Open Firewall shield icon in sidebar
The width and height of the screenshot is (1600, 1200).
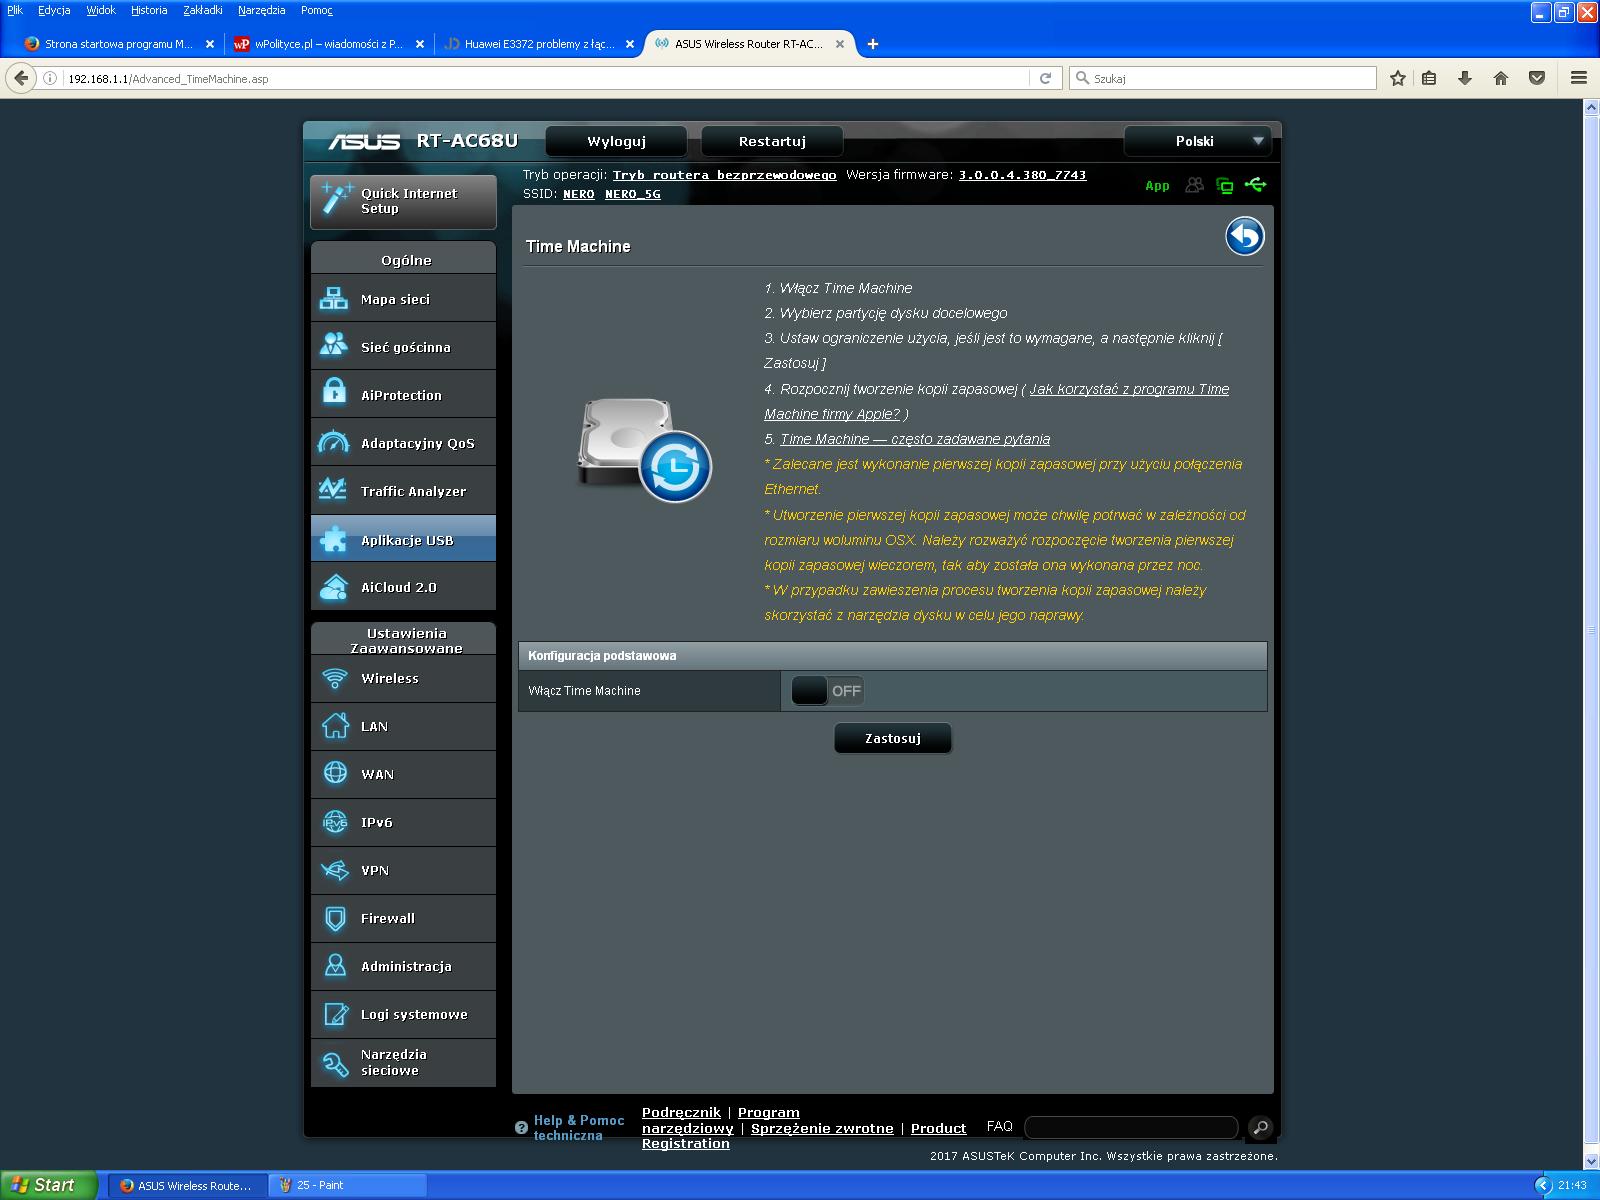335,918
